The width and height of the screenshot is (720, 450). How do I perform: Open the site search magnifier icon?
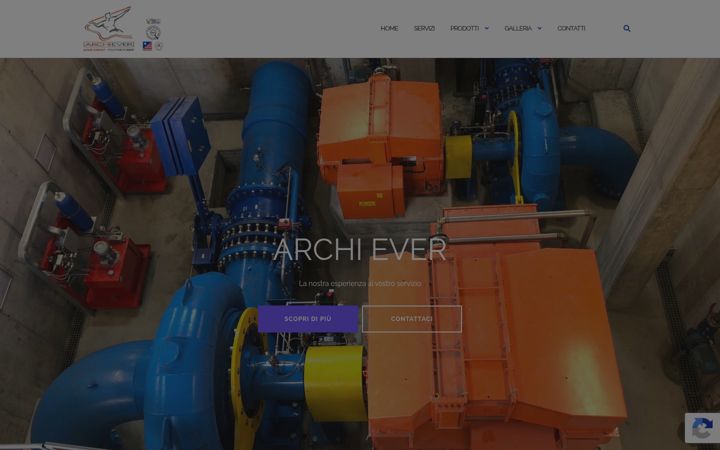(627, 28)
